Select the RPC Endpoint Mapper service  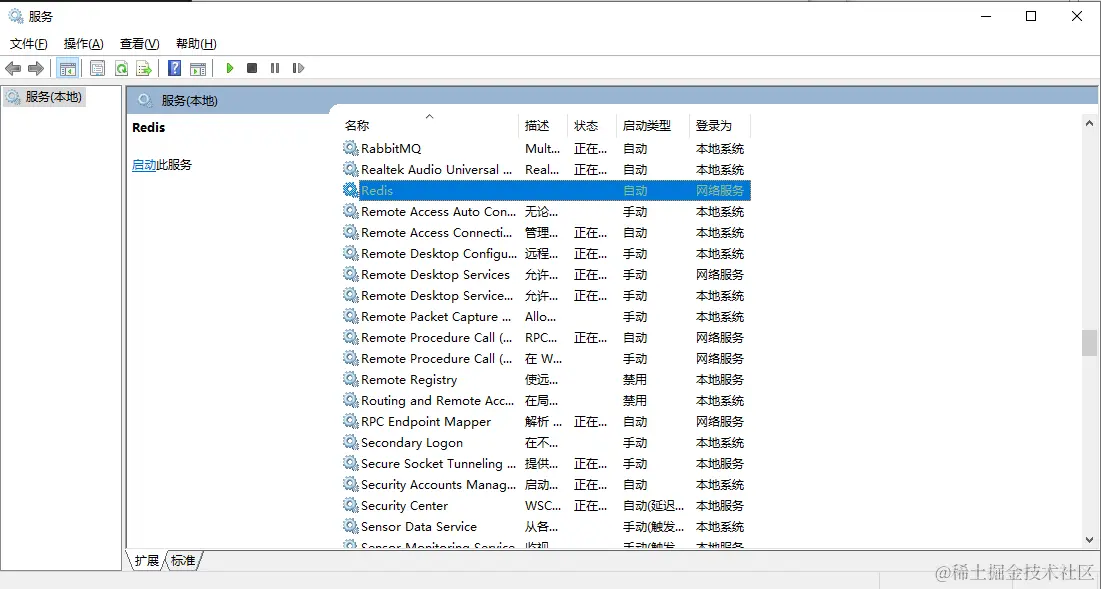coord(546,421)
